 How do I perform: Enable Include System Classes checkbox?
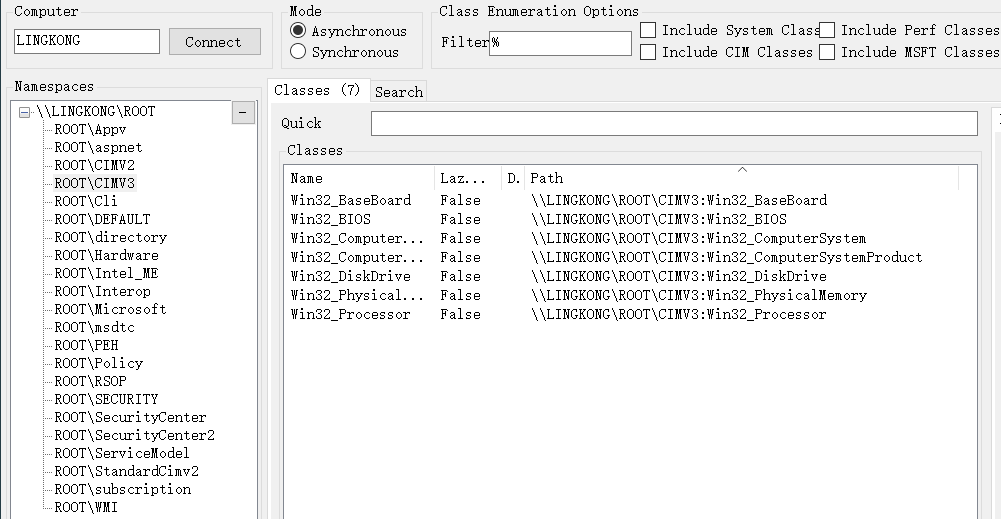(648, 30)
